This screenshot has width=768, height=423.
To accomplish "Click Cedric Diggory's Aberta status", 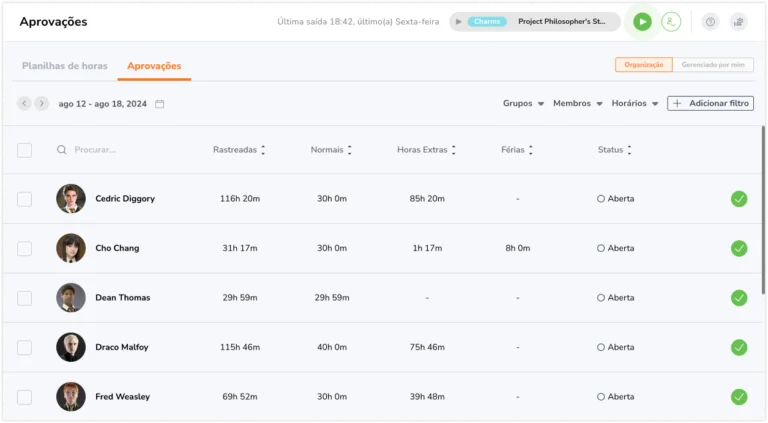I will click(x=616, y=199).
